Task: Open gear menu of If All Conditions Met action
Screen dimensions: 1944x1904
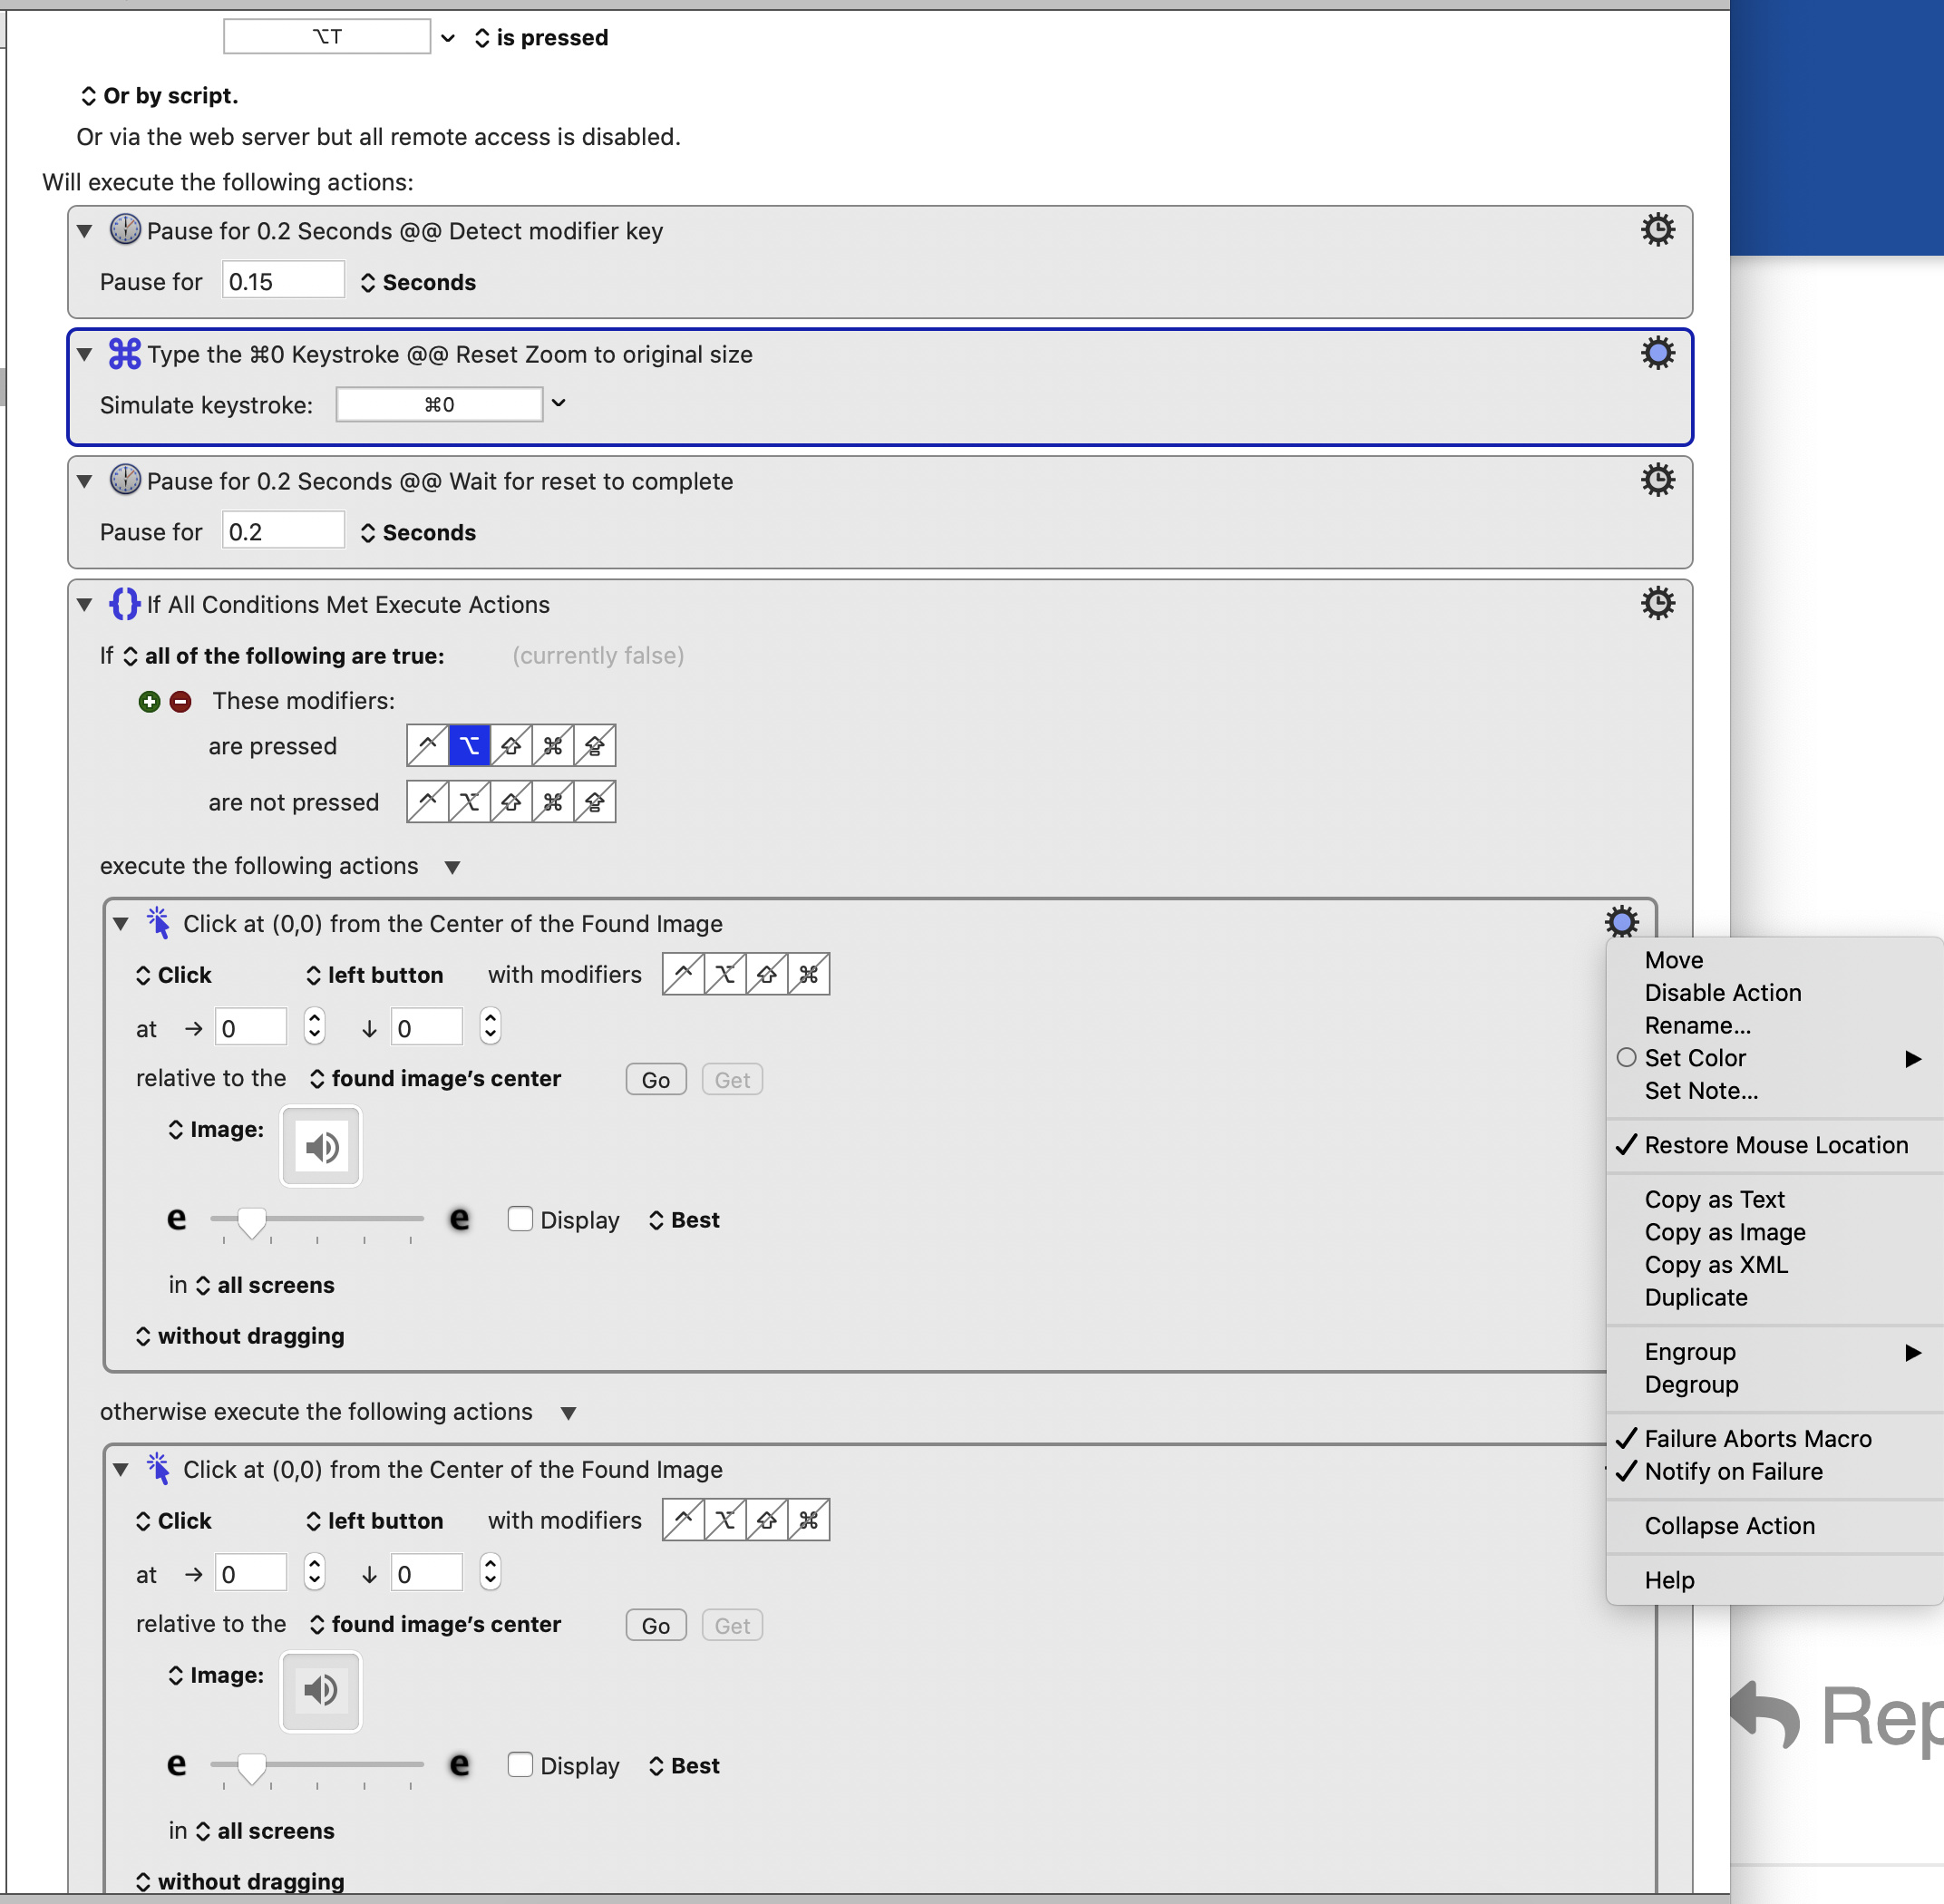Action: (x=1657, y=603)
